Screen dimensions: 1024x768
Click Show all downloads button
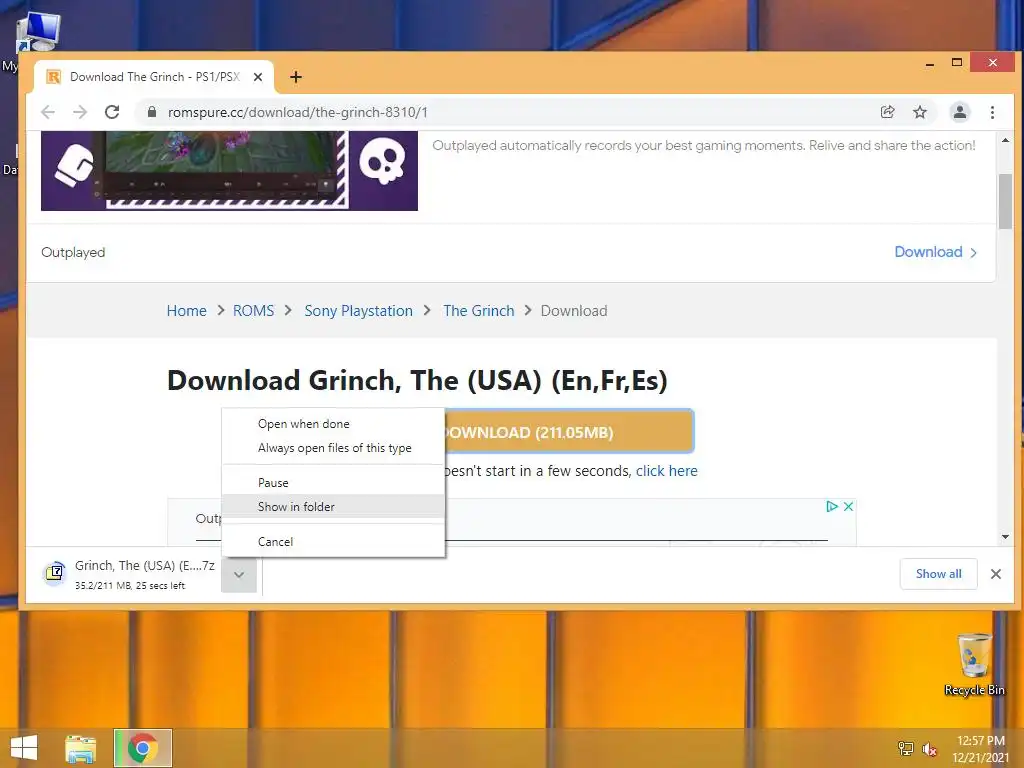point(938,574)
